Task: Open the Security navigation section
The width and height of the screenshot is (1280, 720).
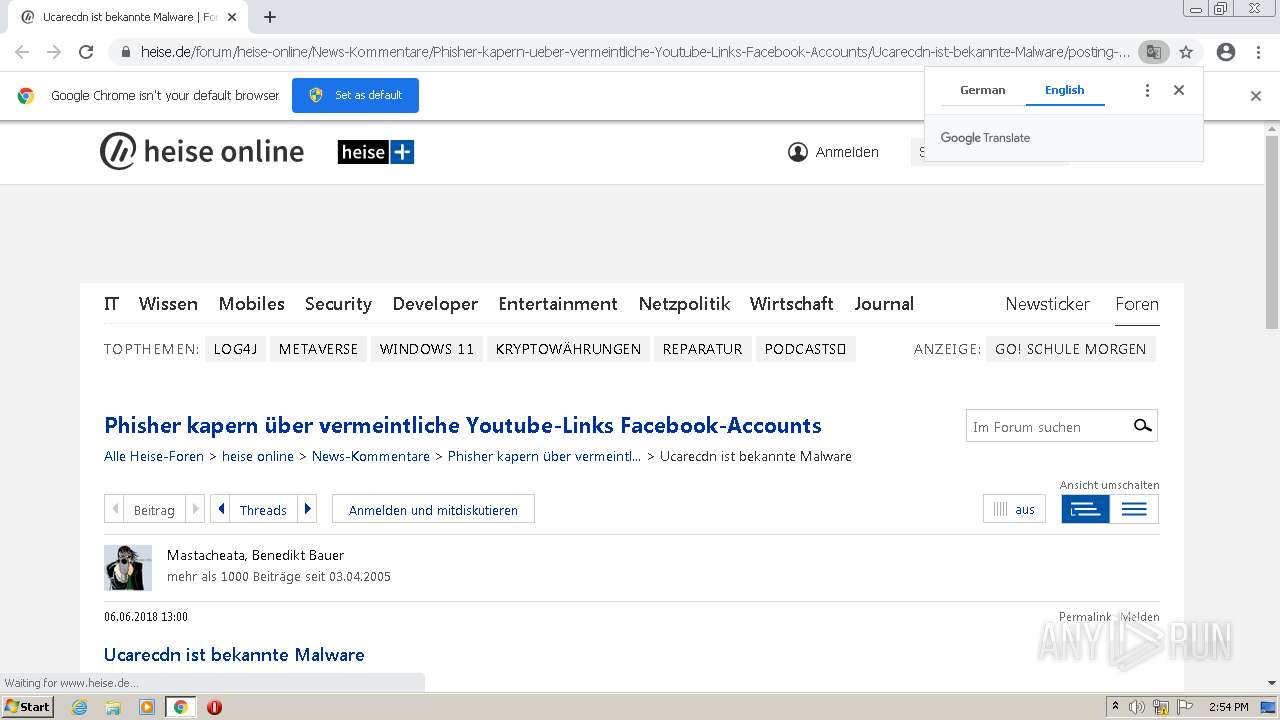Action: (338, 304)
